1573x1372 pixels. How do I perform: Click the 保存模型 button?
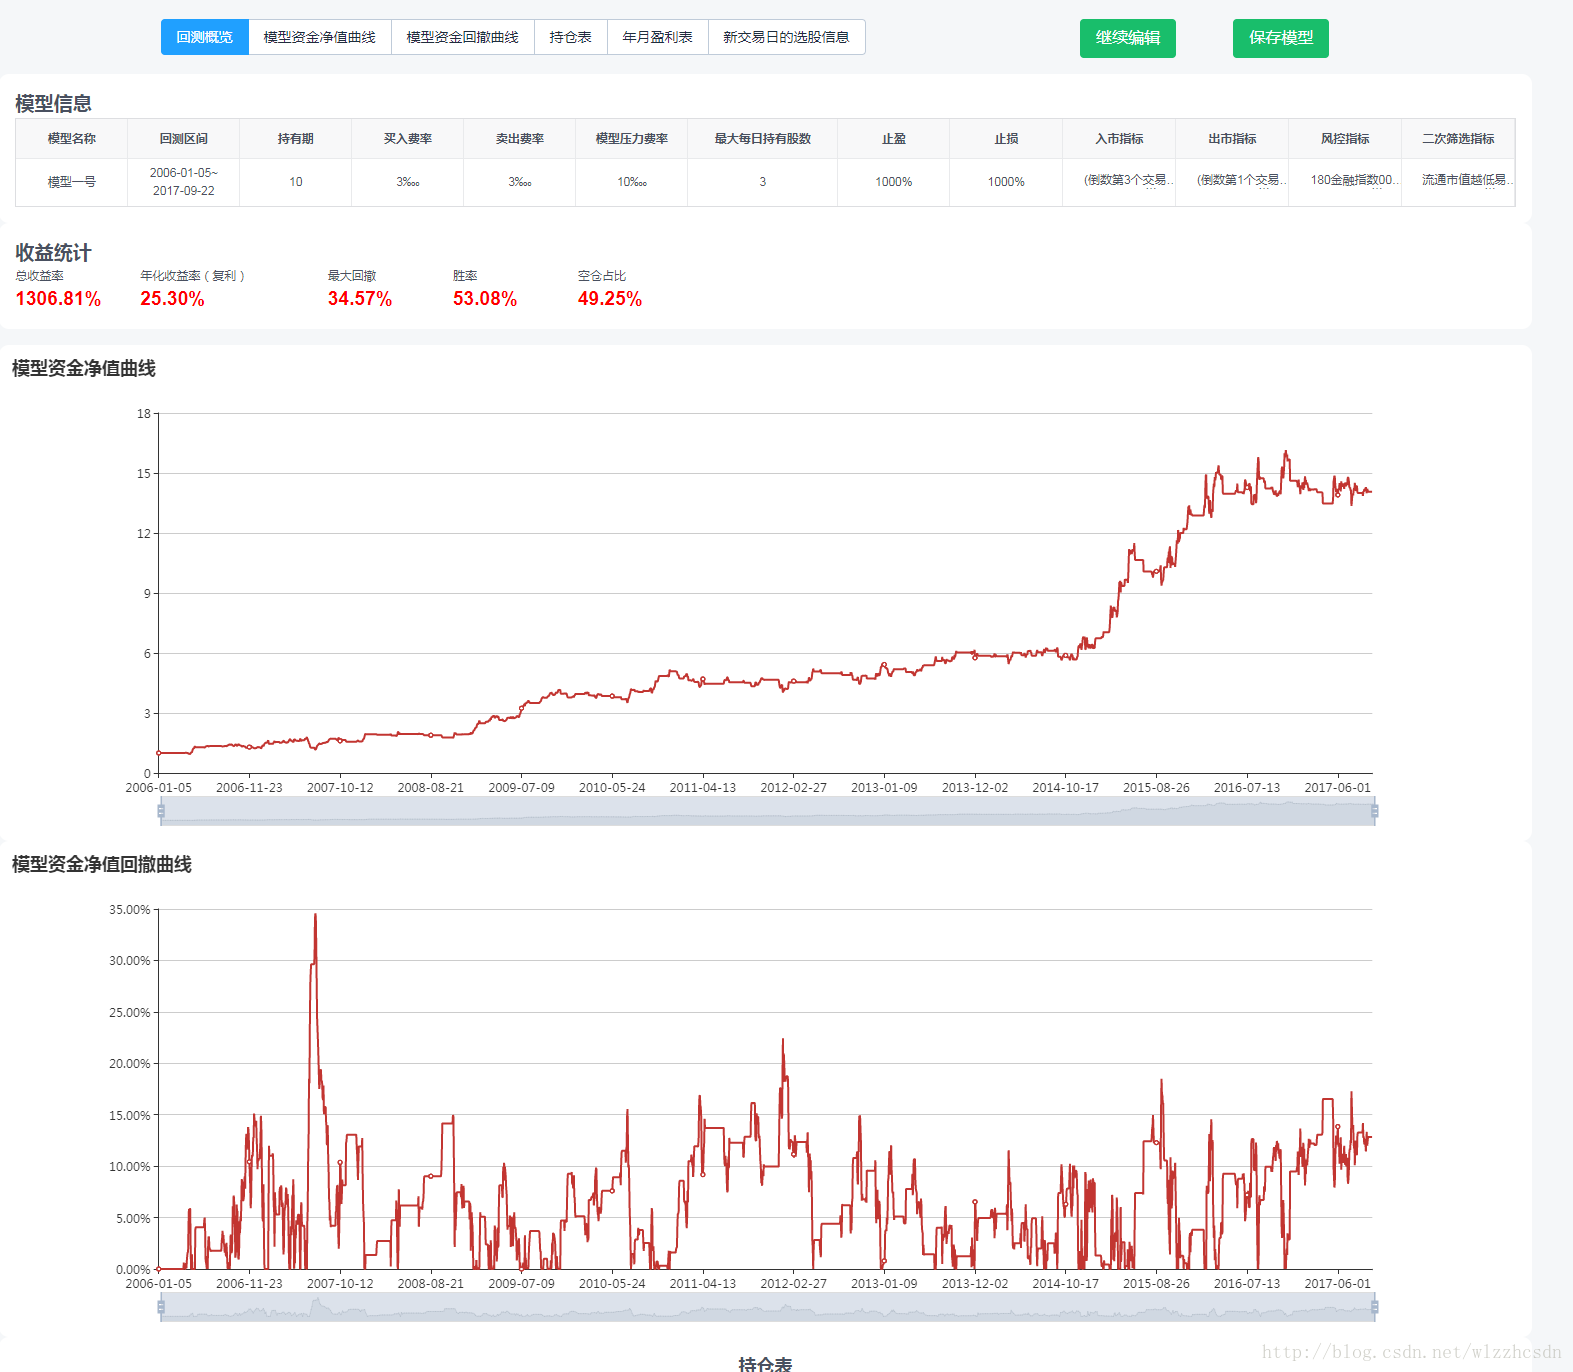tap(1281, 38)
